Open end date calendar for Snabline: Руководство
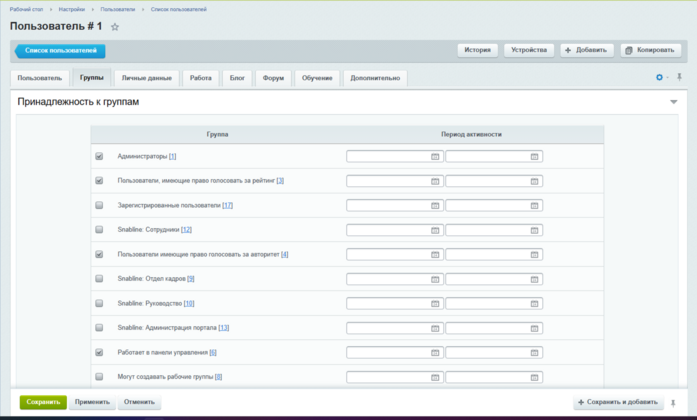 click(x=534, y=304)
